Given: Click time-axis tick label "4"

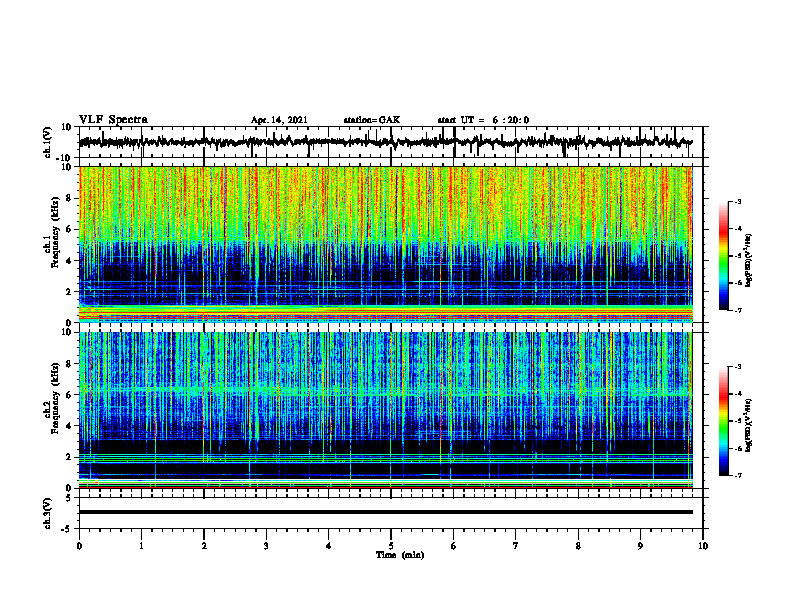Looking at the screenshot, I should click(329, 546).
